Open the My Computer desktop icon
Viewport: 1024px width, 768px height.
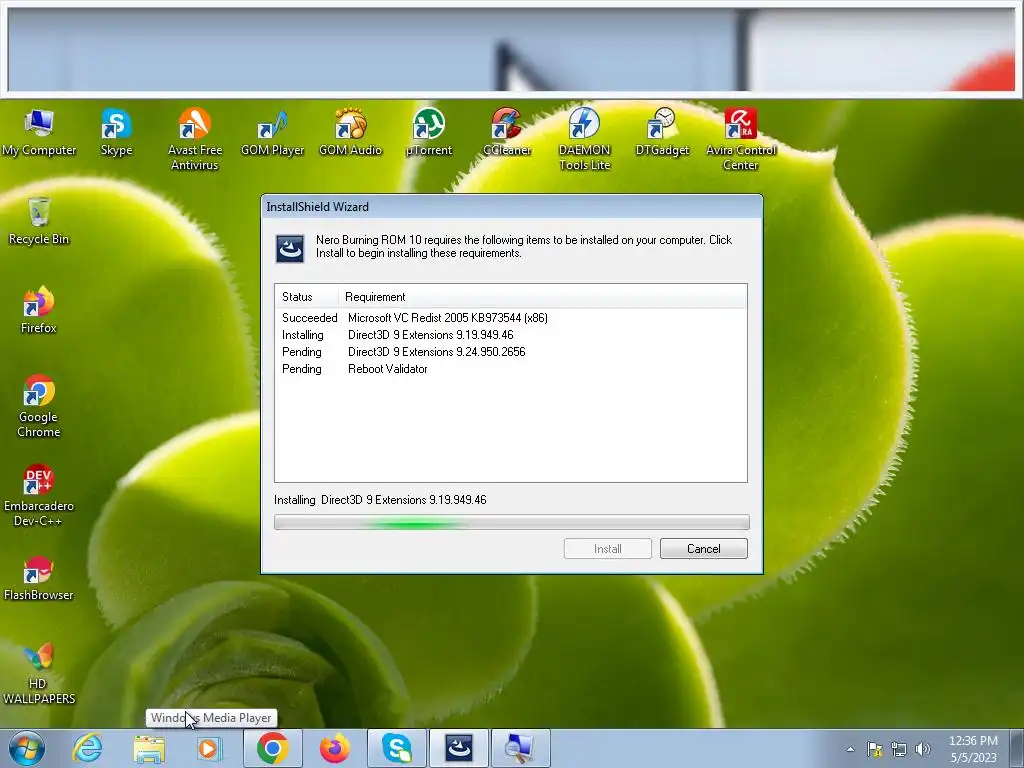tap(39, 133)
